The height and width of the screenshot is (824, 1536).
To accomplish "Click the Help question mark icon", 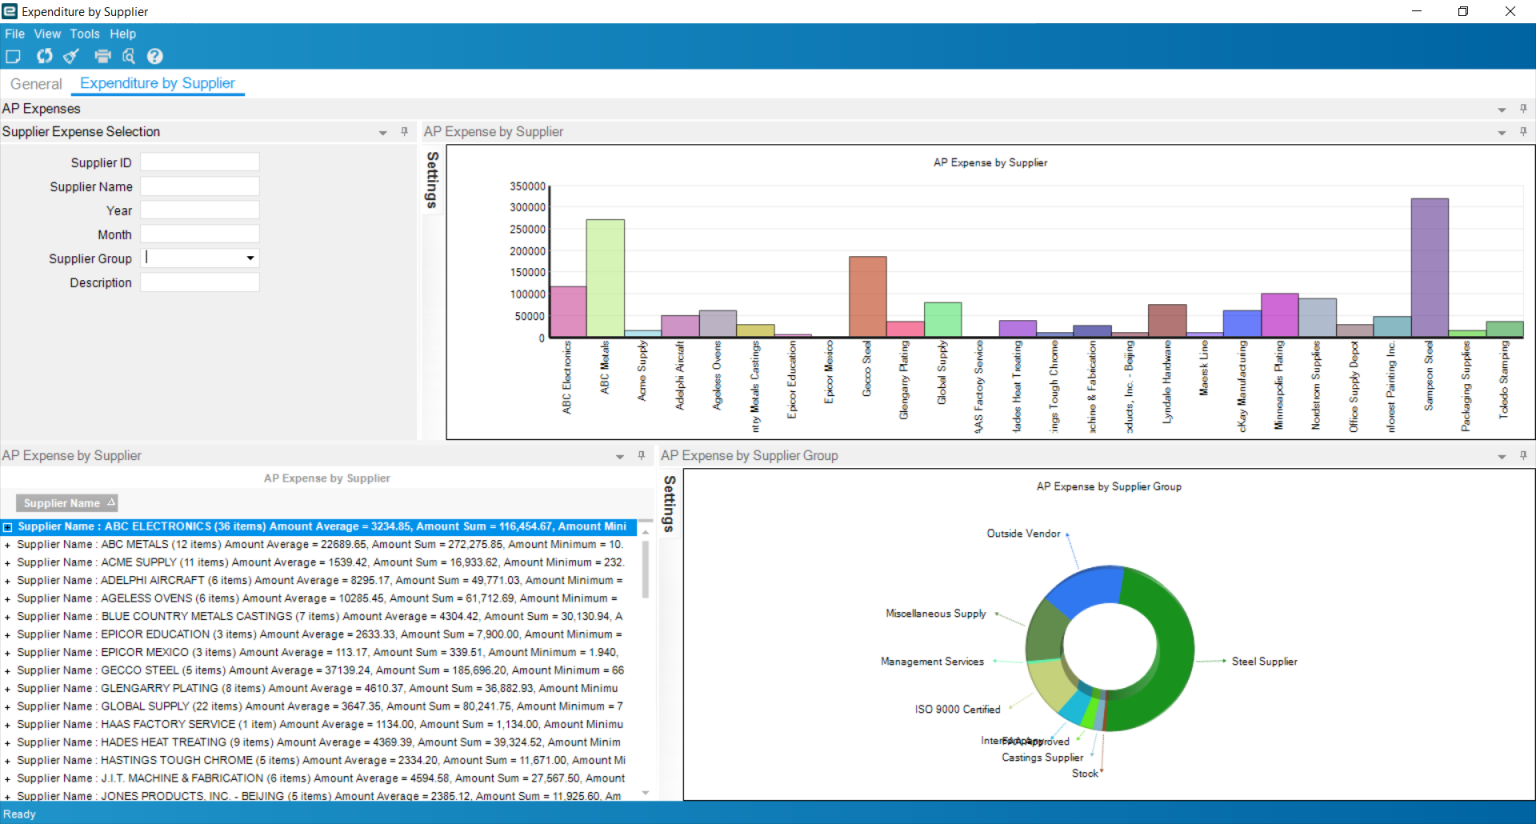I will coord(154,56).
